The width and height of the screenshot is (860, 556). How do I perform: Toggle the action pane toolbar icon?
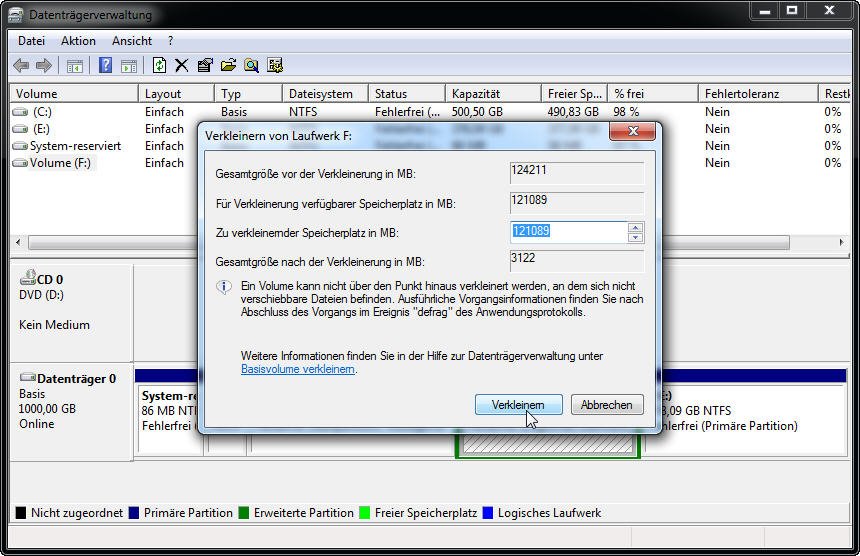[129, 66]
